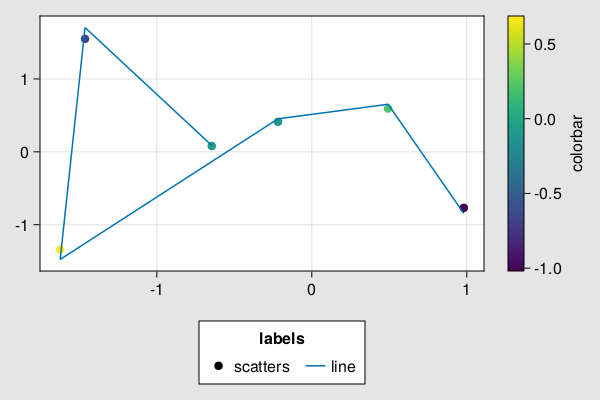Click the y-axis tick label 1

[x=24, y=80]
